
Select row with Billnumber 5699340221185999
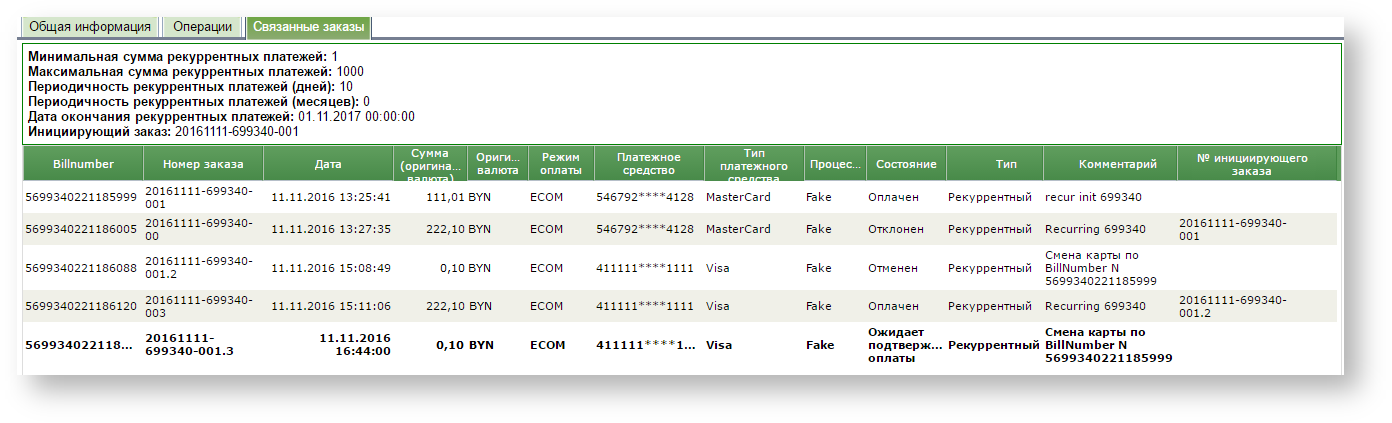tap(81, 198)
